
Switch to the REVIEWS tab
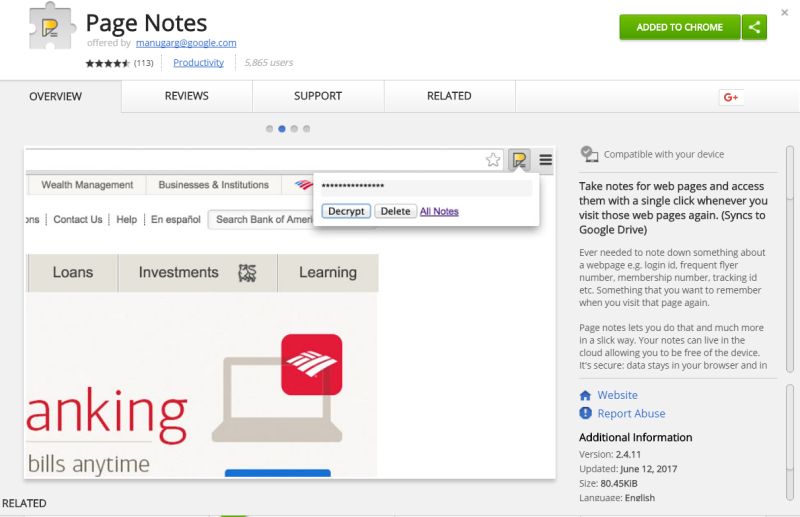point(187,96)
